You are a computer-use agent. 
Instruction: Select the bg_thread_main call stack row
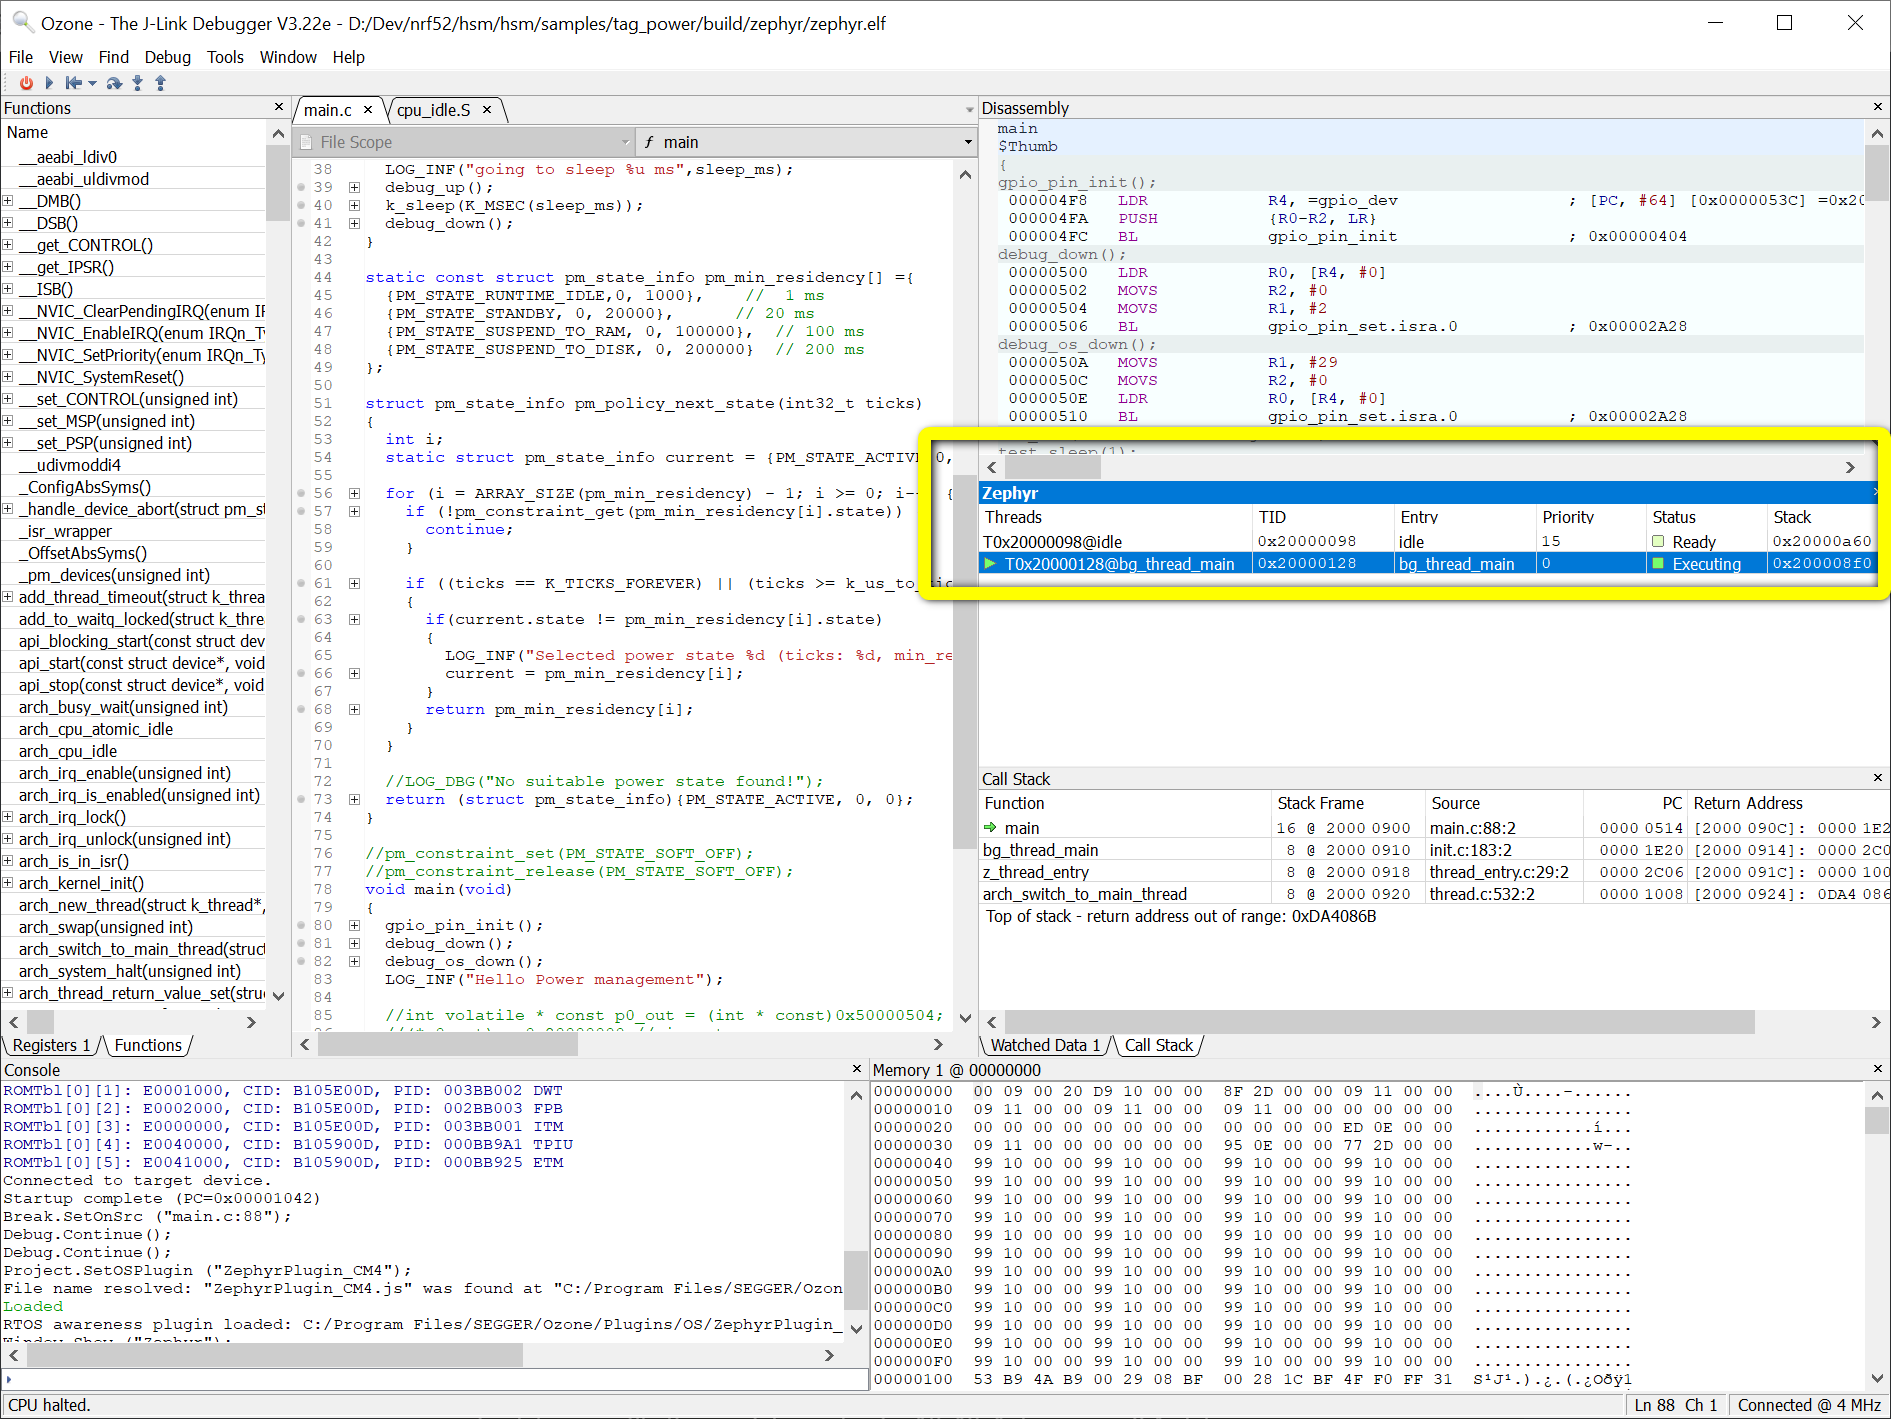(x=1040, y=850)
